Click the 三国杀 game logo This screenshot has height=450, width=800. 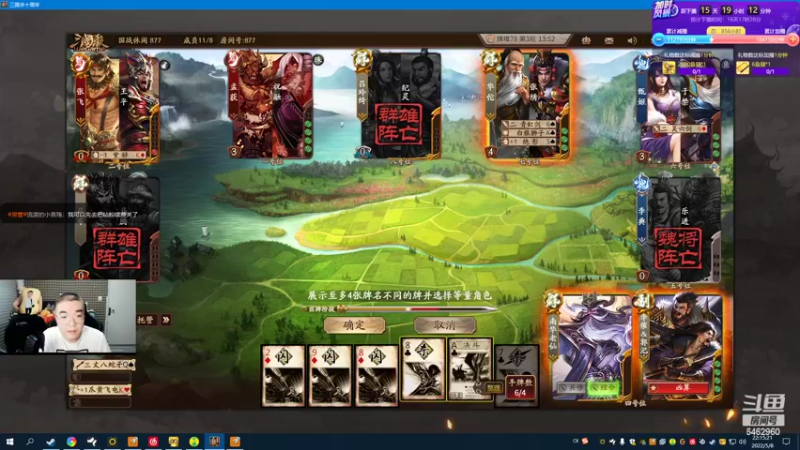click(90, 42)
